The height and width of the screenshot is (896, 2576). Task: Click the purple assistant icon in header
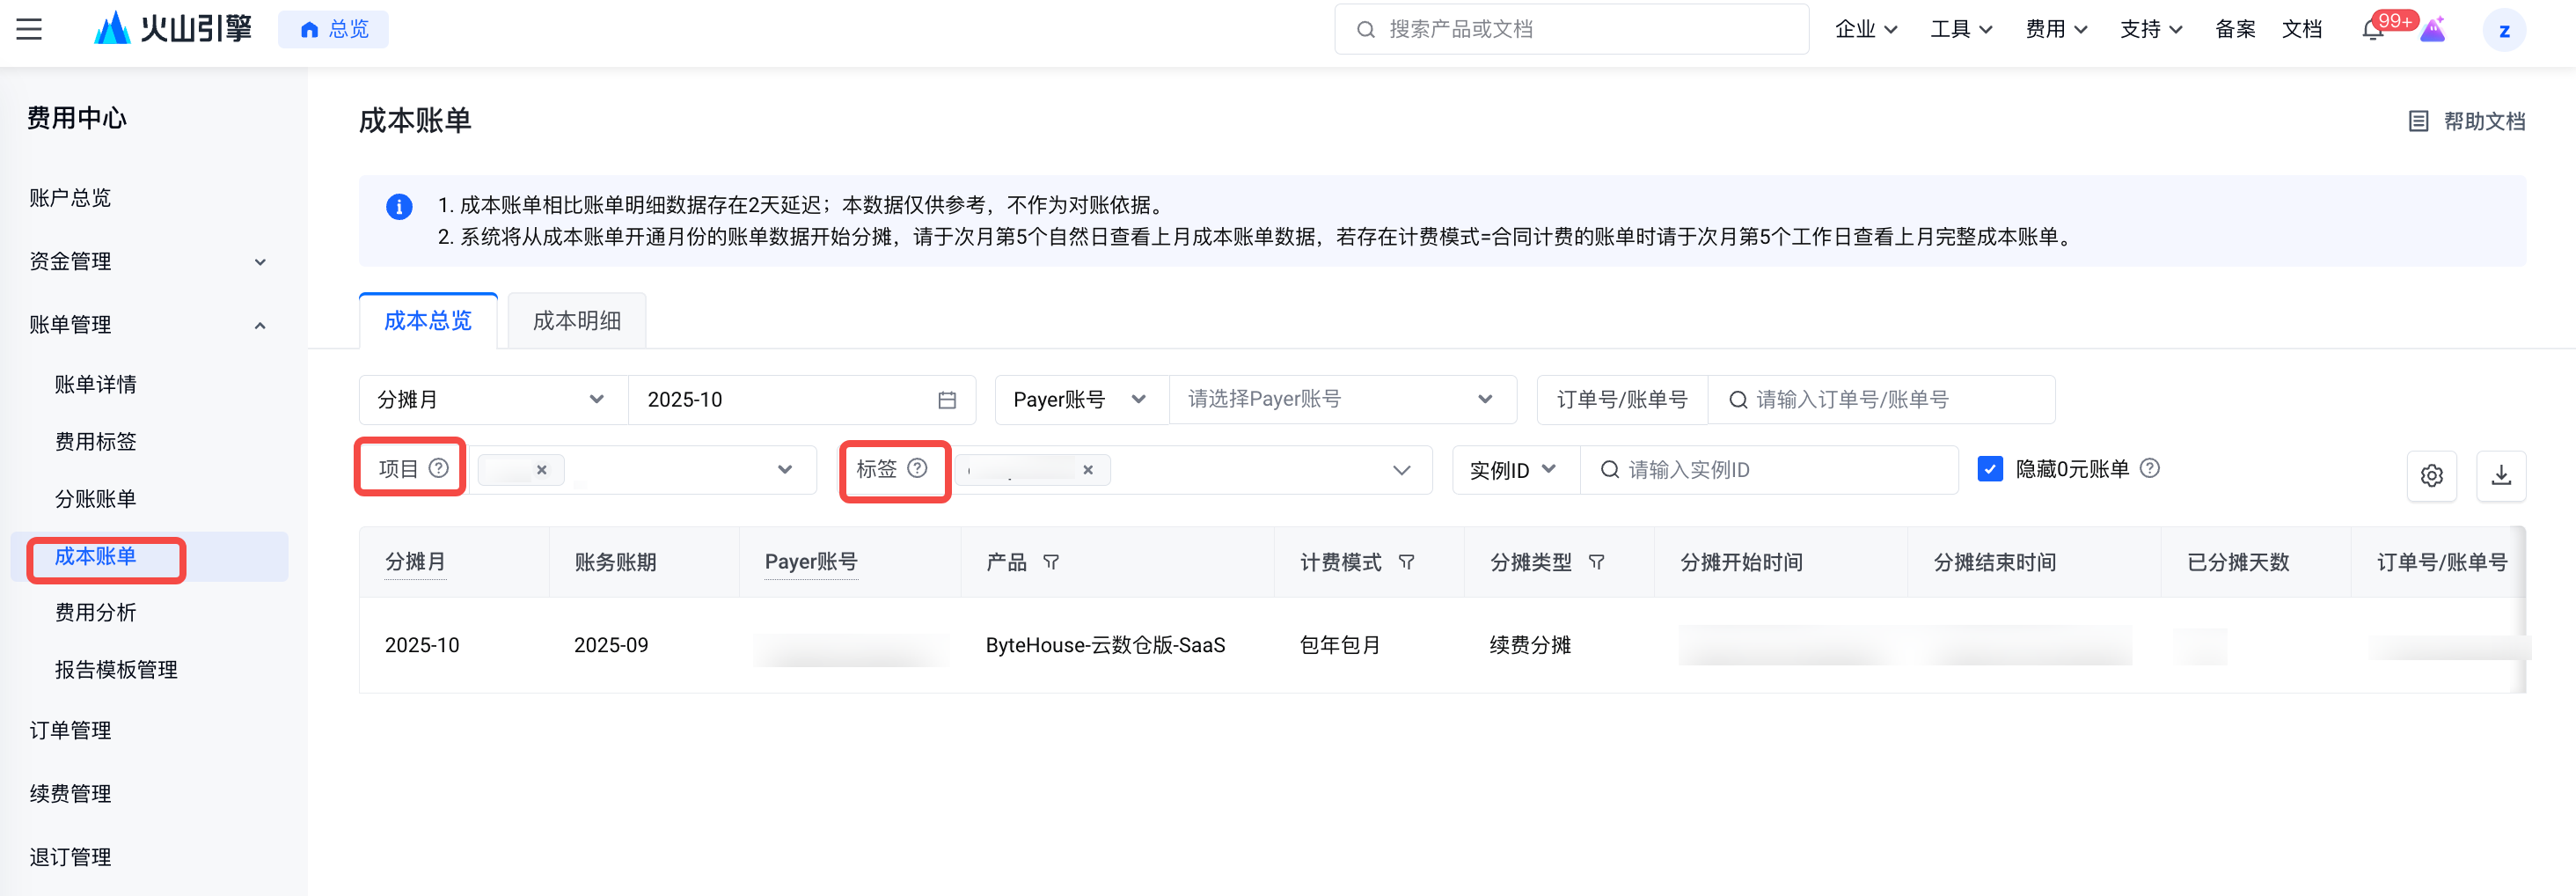coord(2433,29)
